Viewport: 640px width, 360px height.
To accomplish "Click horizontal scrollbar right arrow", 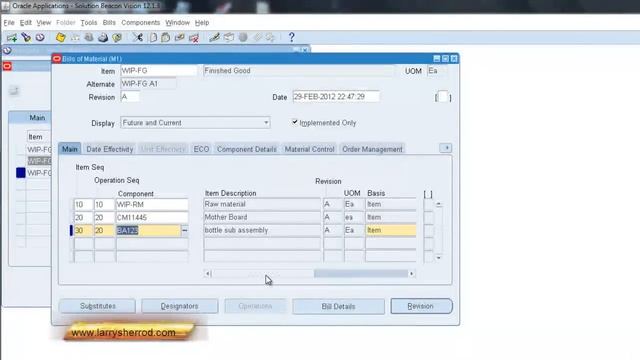I will [x=411, y=273].
